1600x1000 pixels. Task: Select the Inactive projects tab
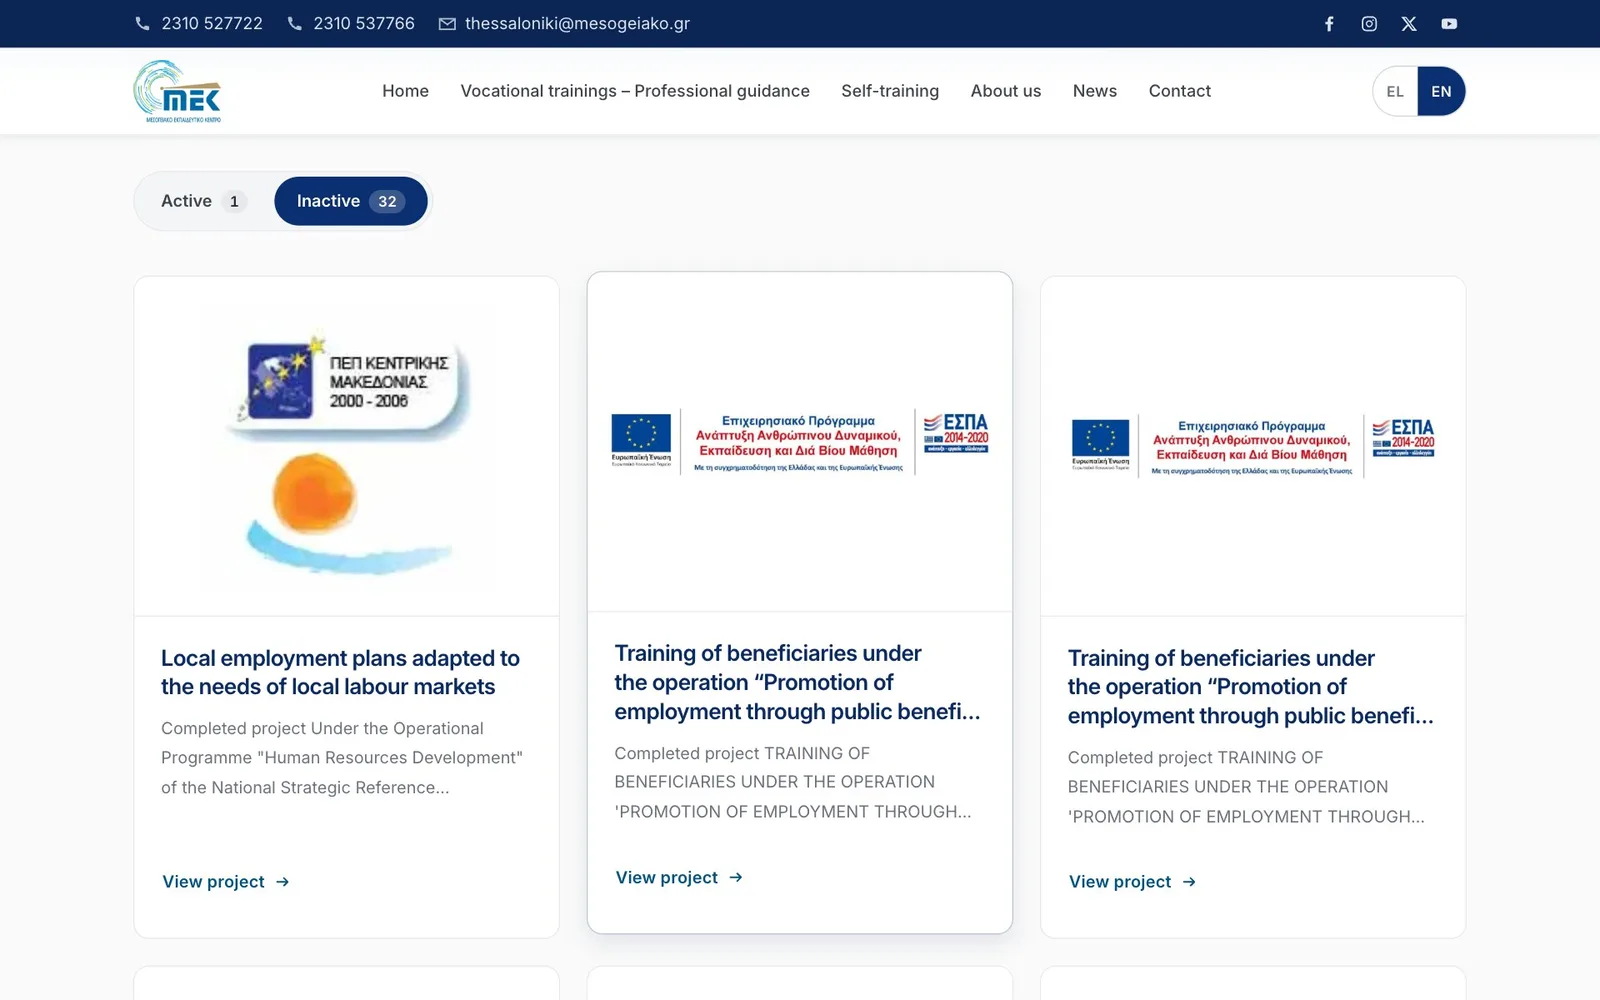click(x=351, y=201)
